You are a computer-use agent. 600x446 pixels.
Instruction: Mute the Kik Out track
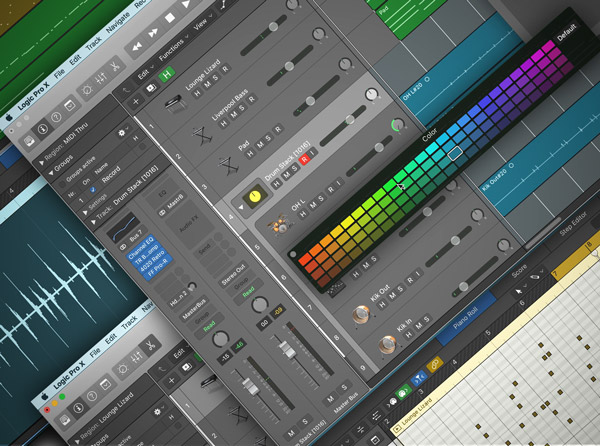[392, 296]
